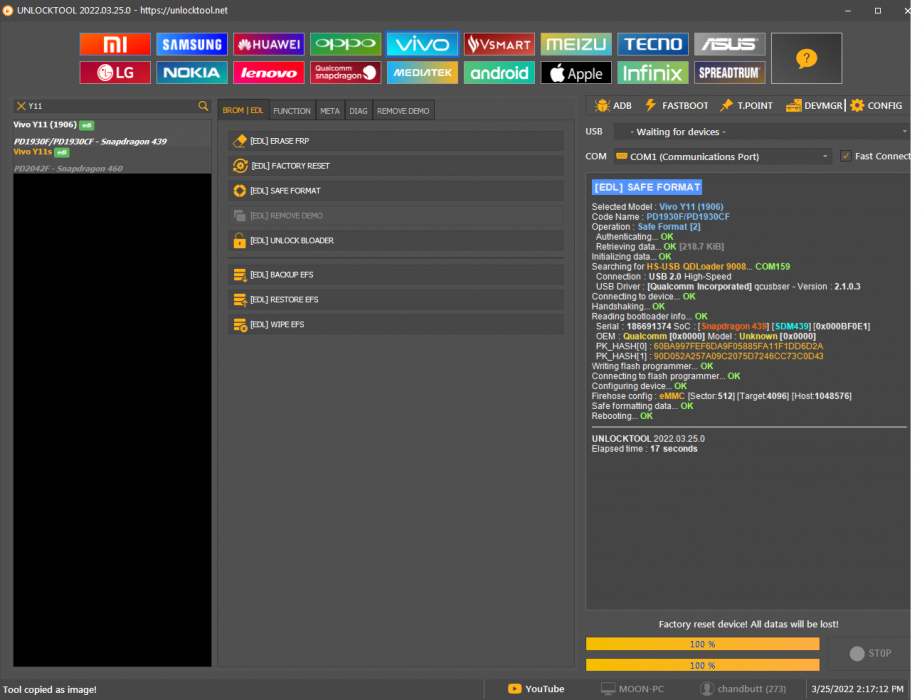Pick the Nokia brand logo
Screen dimensions: 922x700
tap(192, 72)
